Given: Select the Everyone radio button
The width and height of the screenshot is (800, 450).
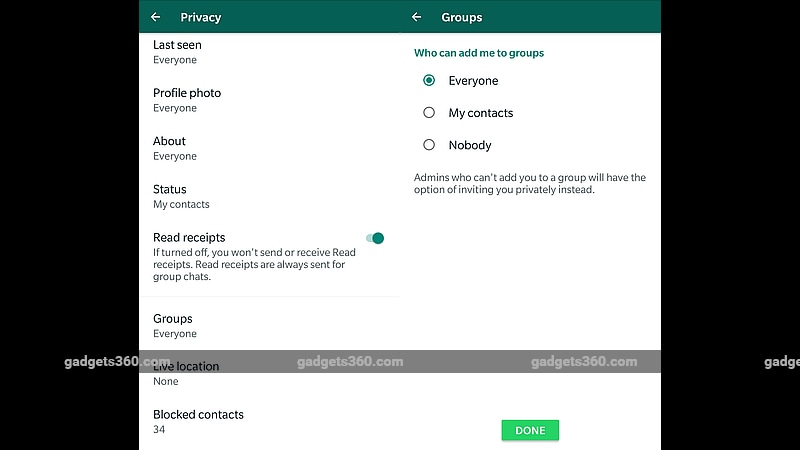Looking at the screenshot, I should pos(429,81).
